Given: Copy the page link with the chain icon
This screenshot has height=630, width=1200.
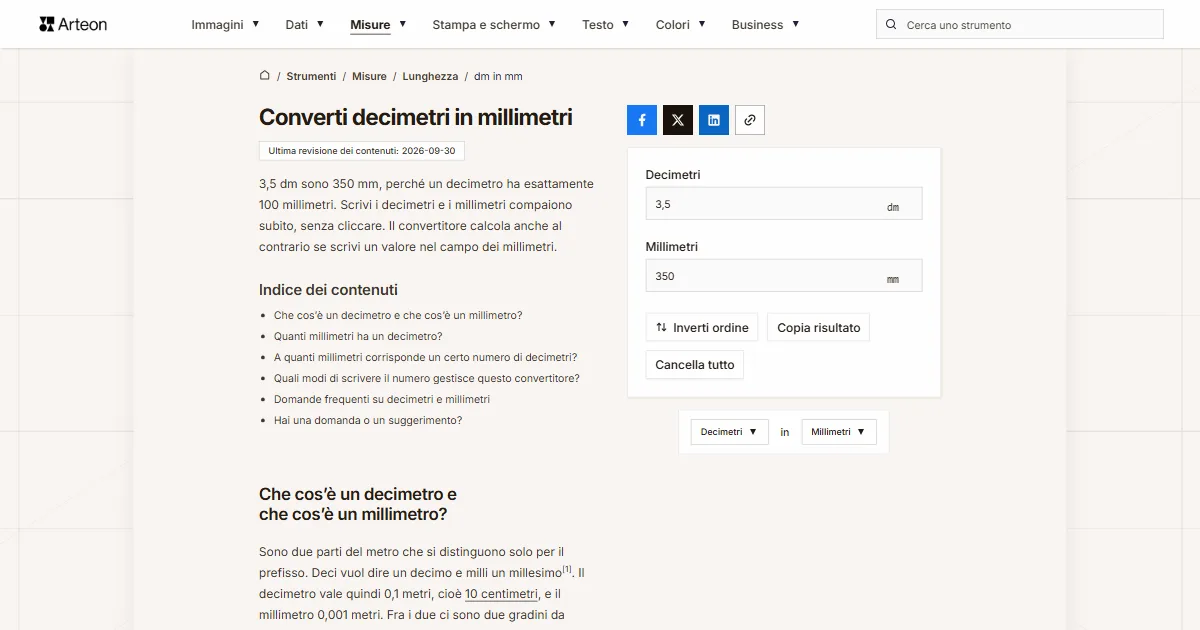Looking at the screenshot, I should coord(750,120).
